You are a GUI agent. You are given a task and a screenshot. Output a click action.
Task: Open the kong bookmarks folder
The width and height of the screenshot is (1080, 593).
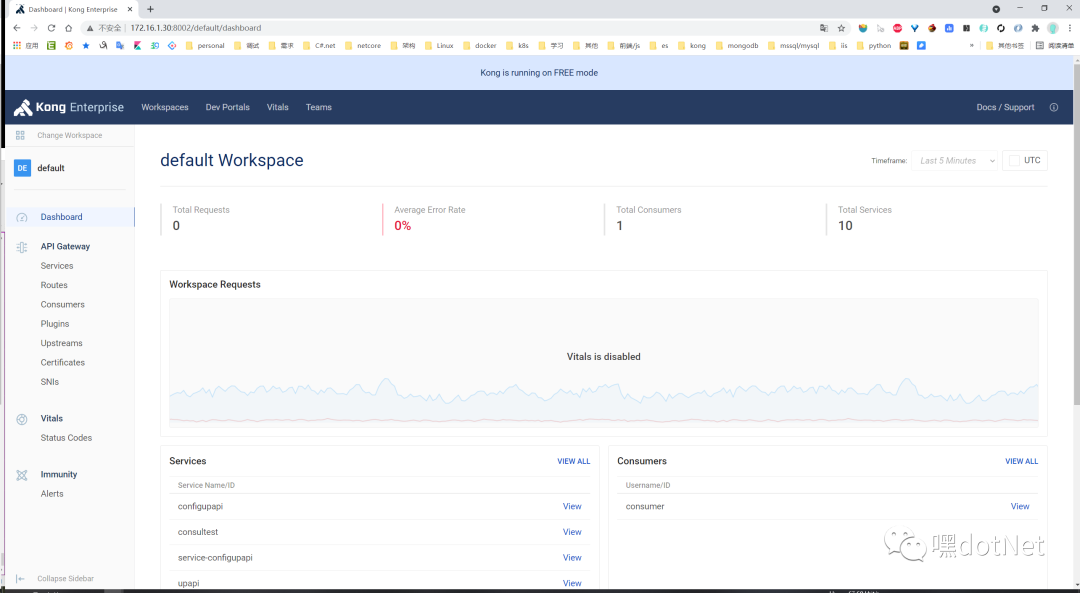tap(692, 45)
